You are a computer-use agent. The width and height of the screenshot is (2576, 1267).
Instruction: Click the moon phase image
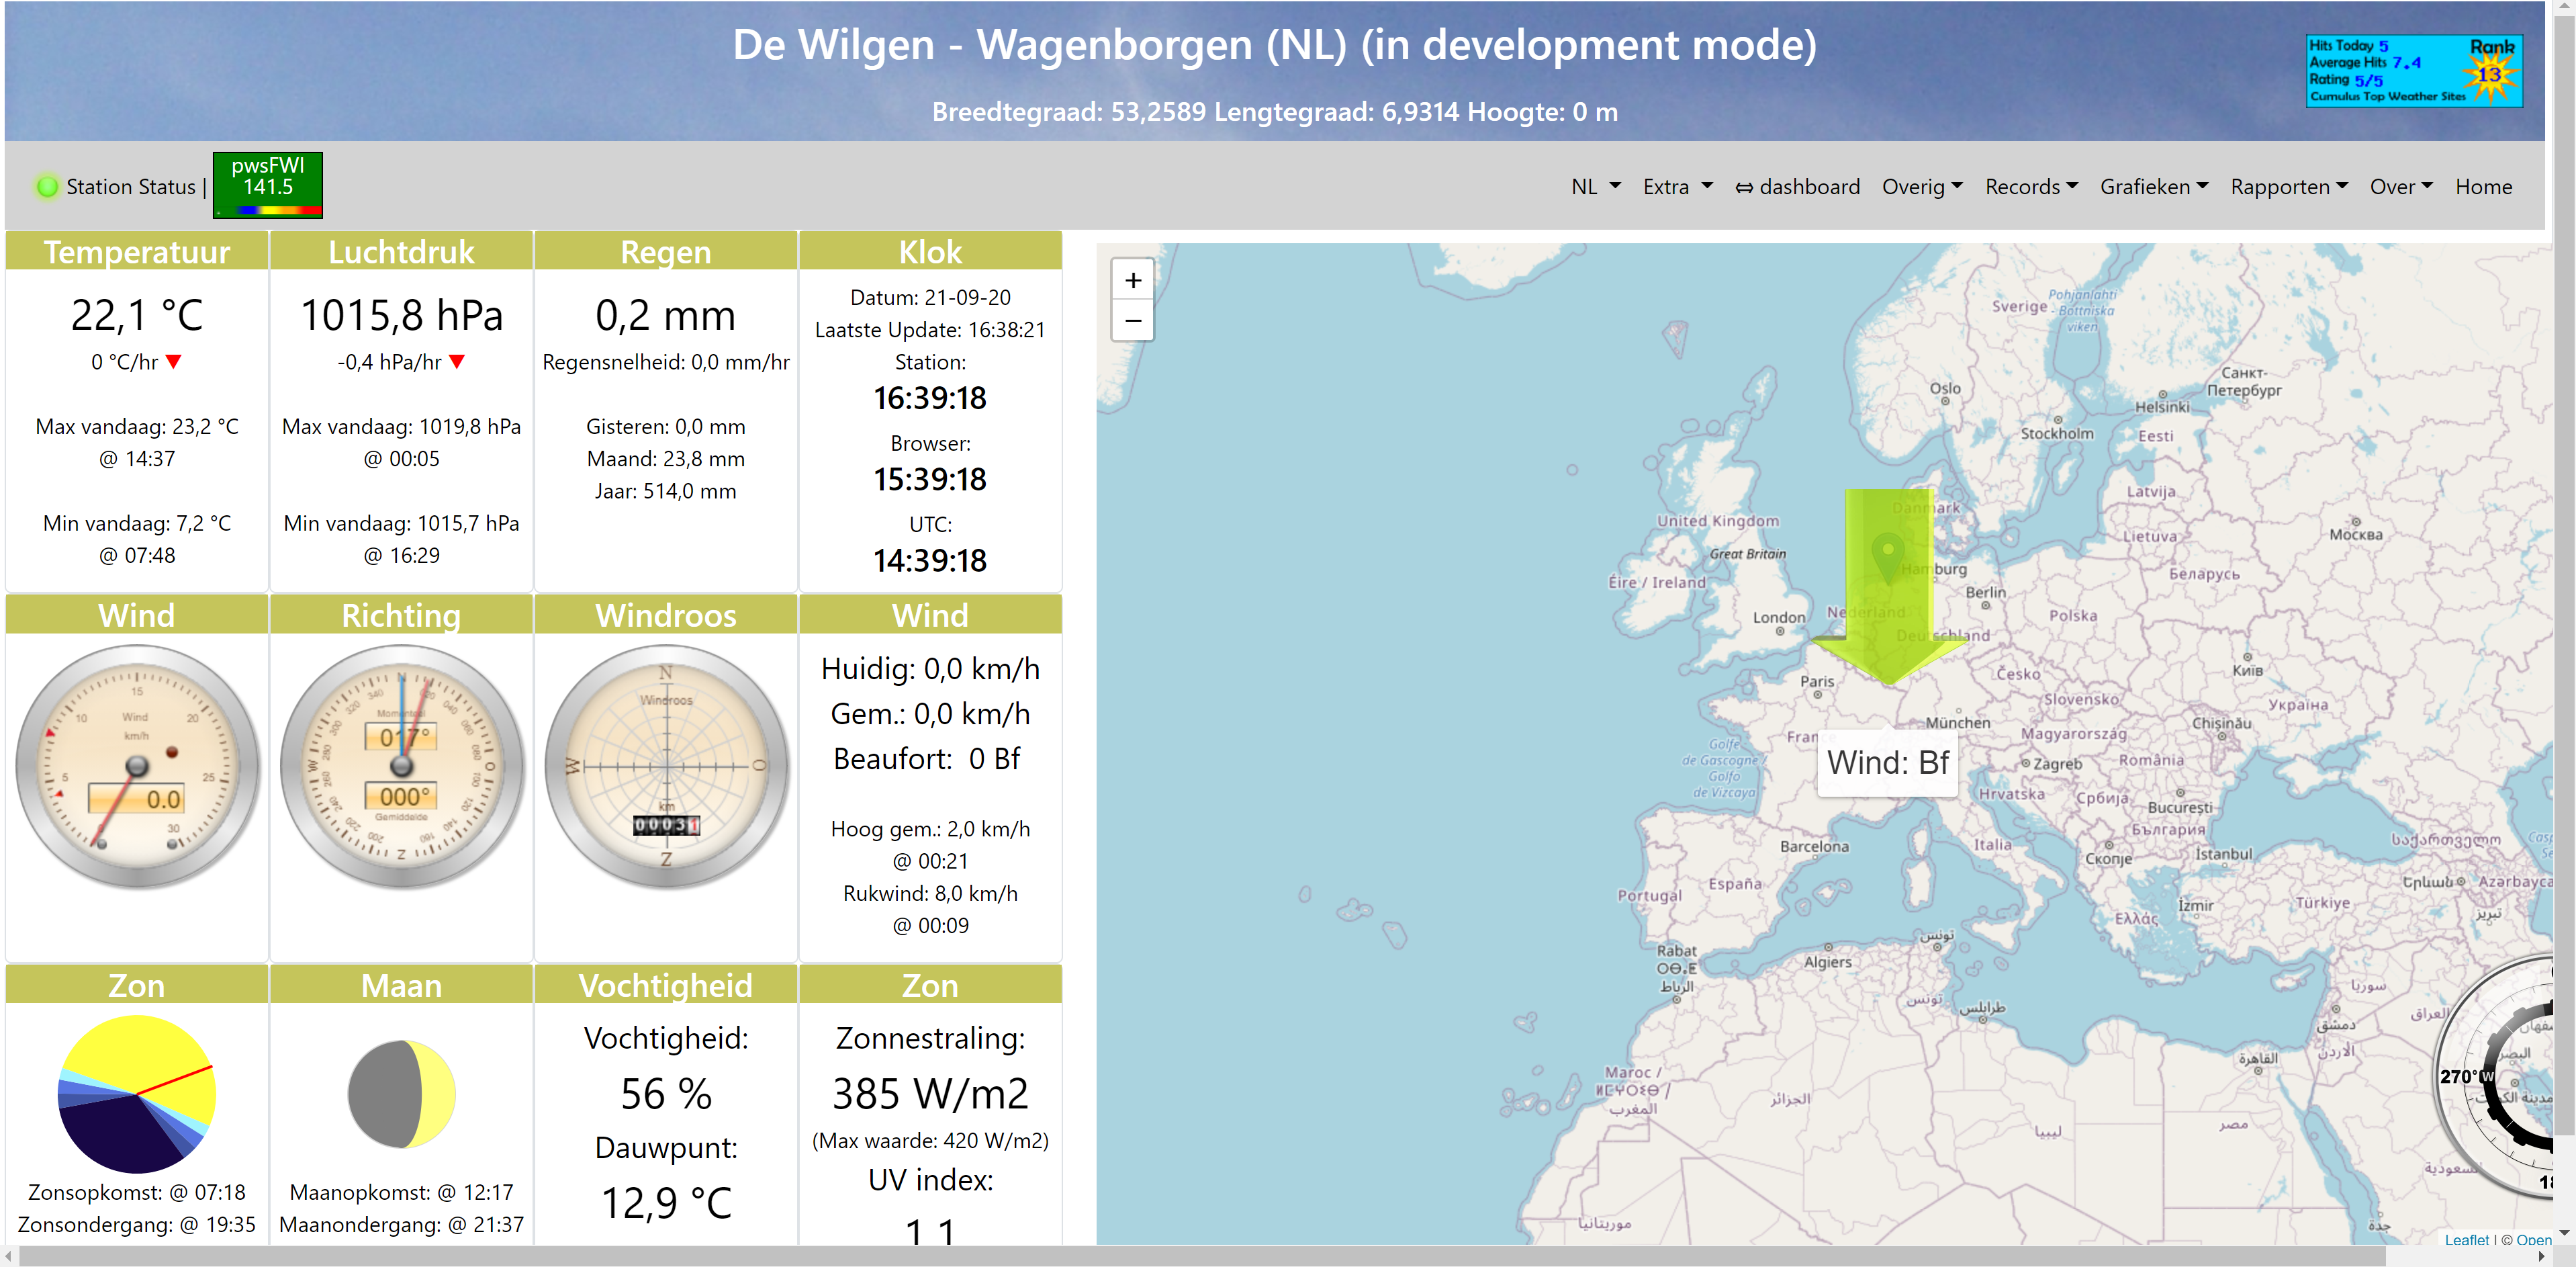click(x=401, y=1094)
